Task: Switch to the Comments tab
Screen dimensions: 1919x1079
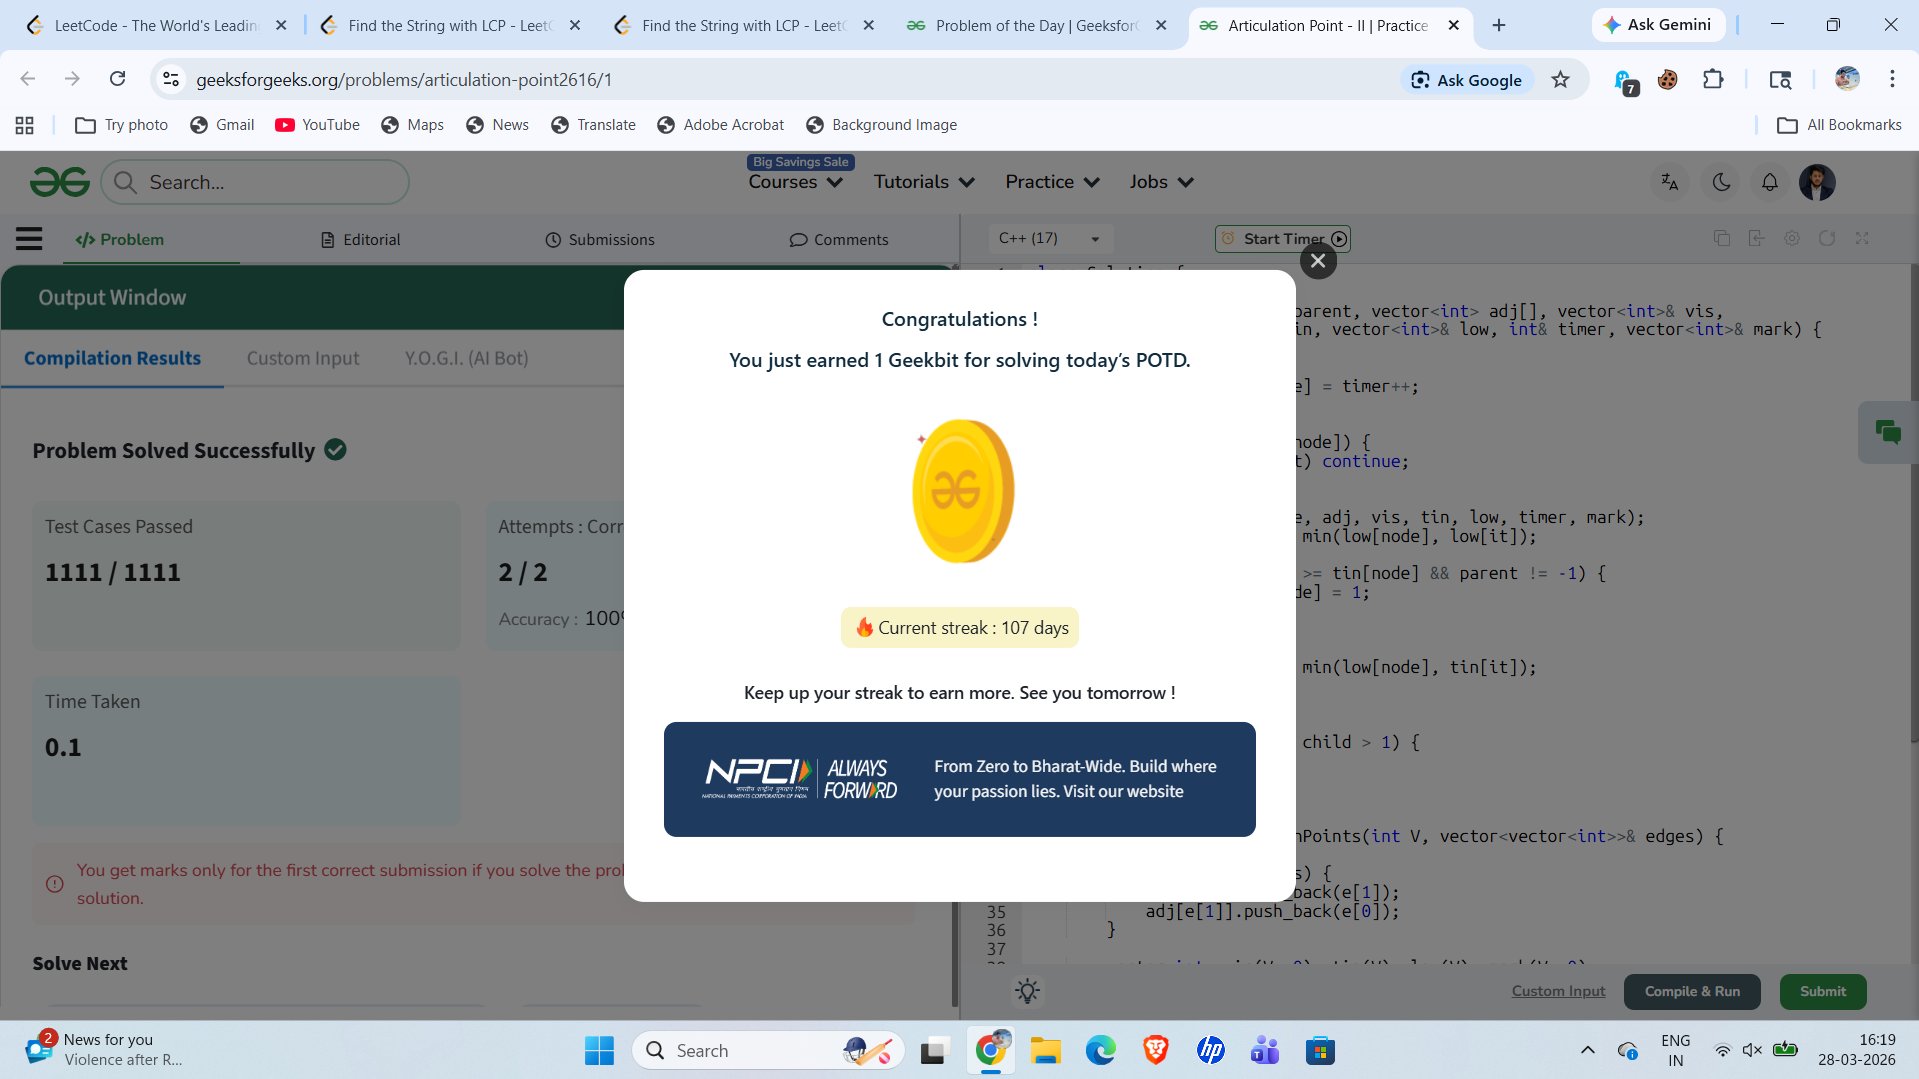Action: coord(839,240)
